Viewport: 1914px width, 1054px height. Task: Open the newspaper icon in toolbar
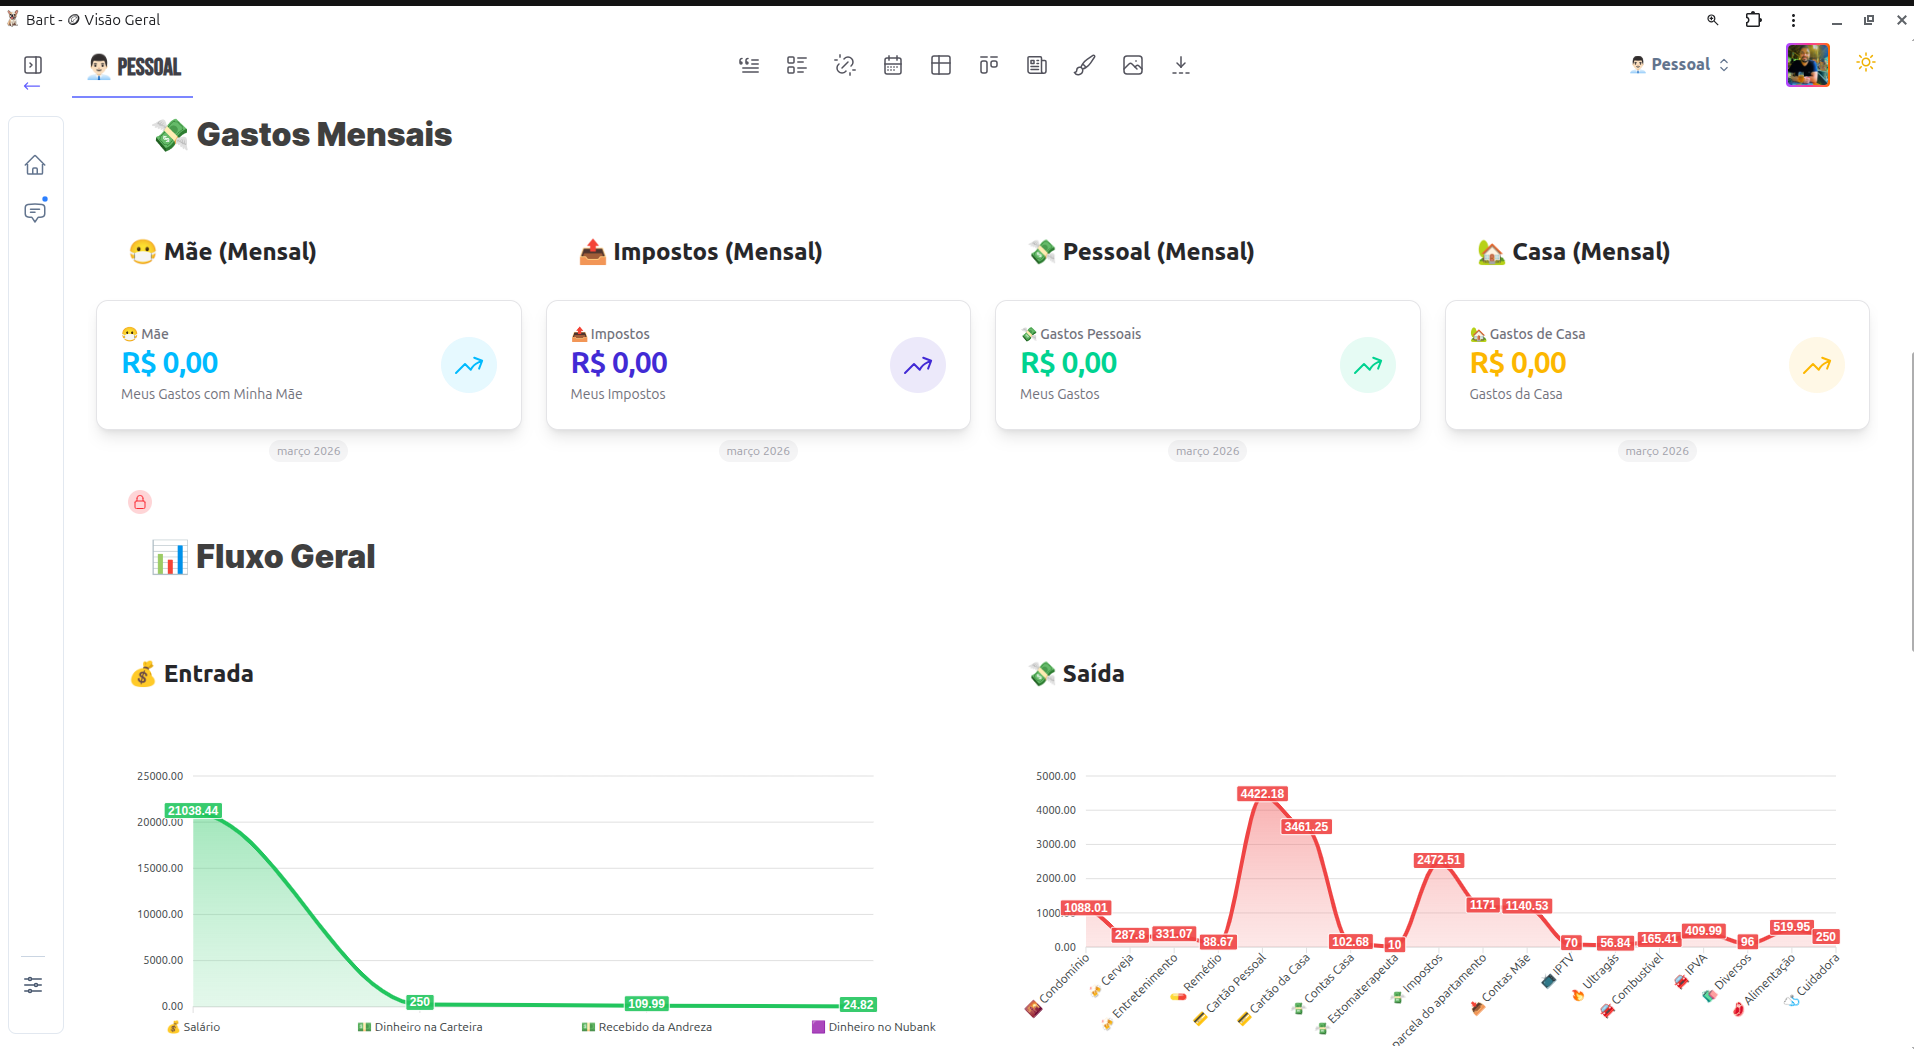pos(1037,66)
